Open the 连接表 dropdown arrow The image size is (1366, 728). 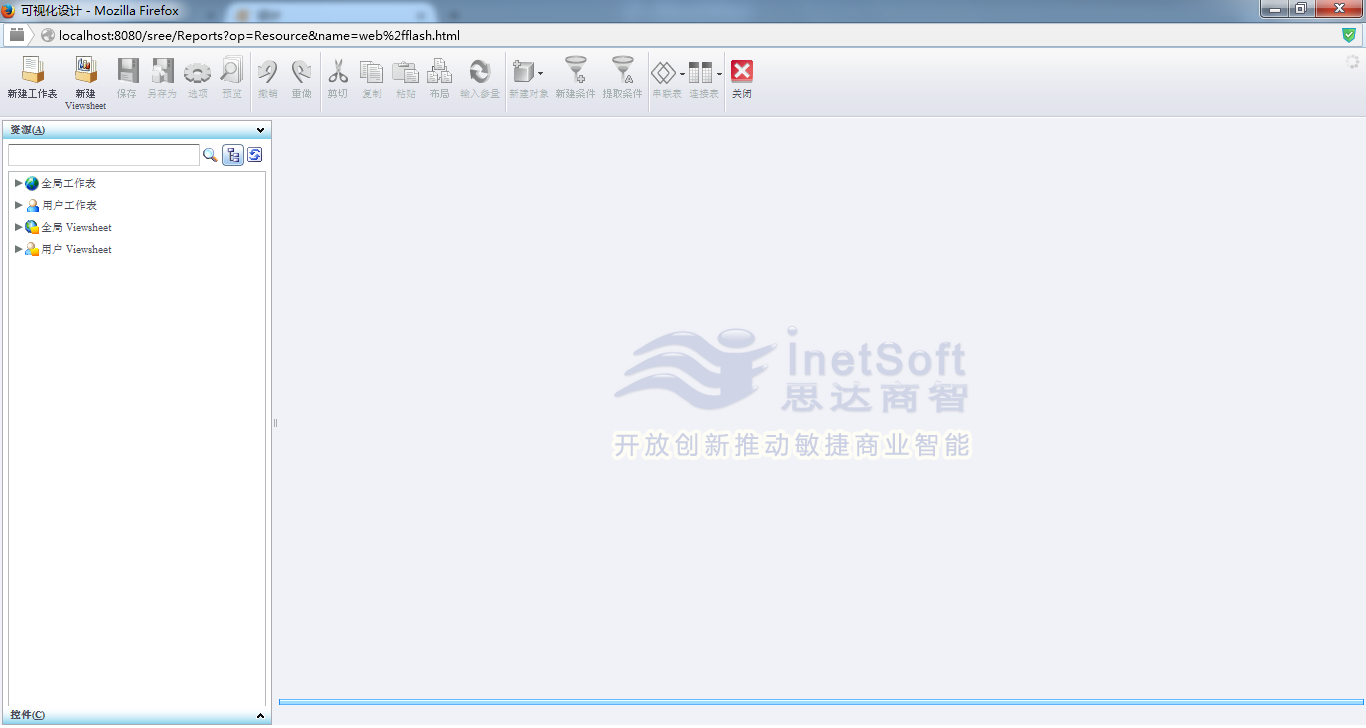pos(719,73)
